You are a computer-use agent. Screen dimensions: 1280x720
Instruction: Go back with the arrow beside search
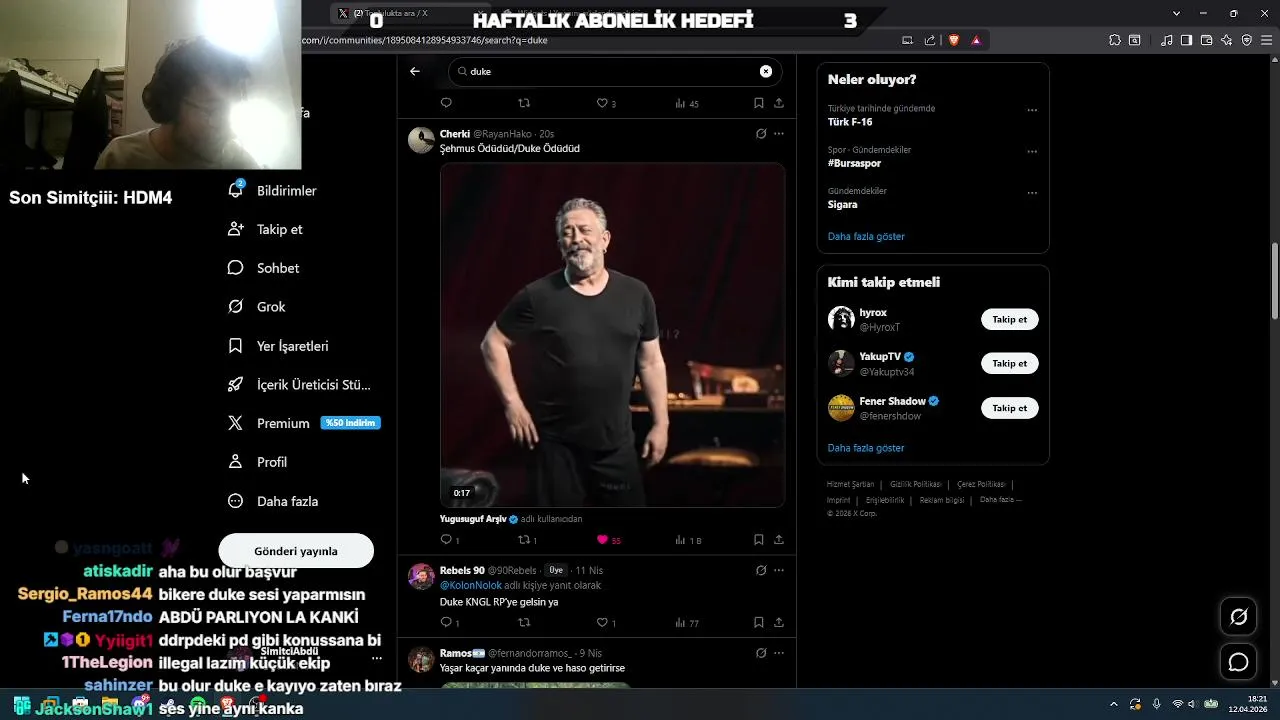(x=415, y=71)
